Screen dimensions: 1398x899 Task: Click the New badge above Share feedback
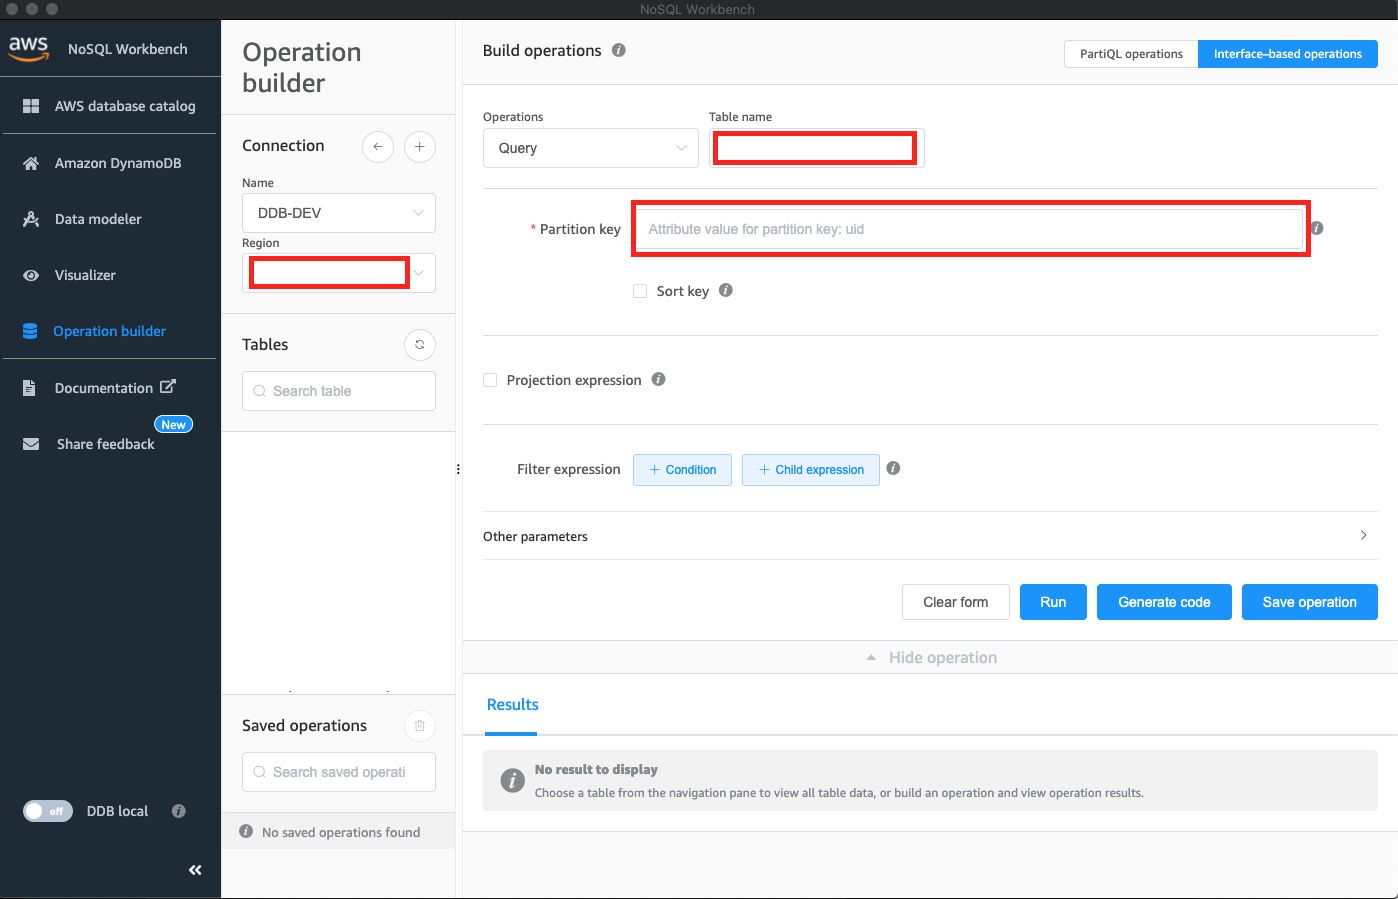pyautogui.click(x=173, y=425)
